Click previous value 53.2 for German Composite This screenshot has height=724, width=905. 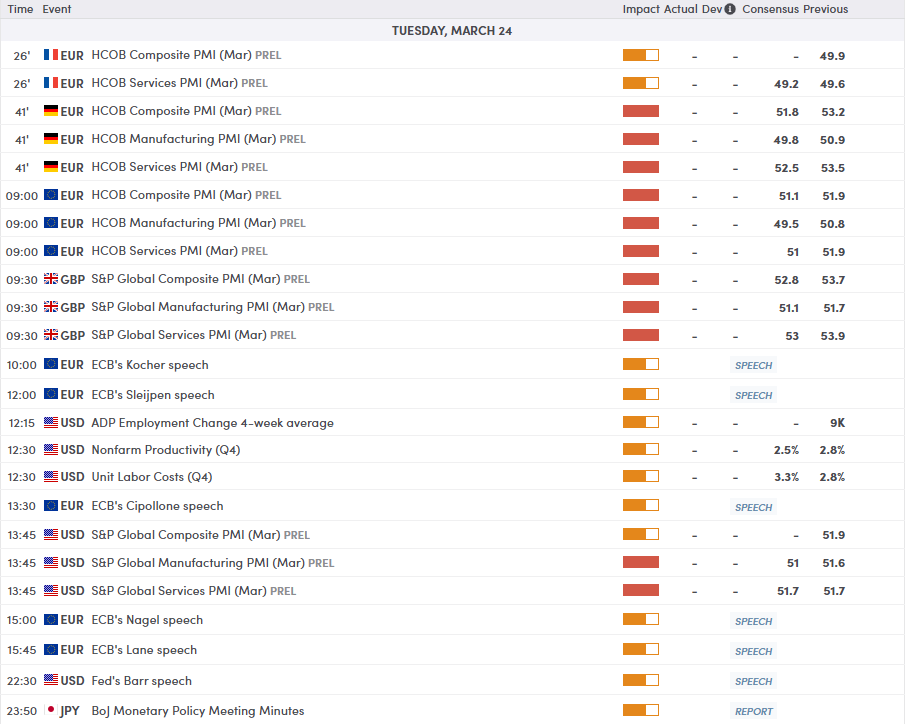pos(833,112)
